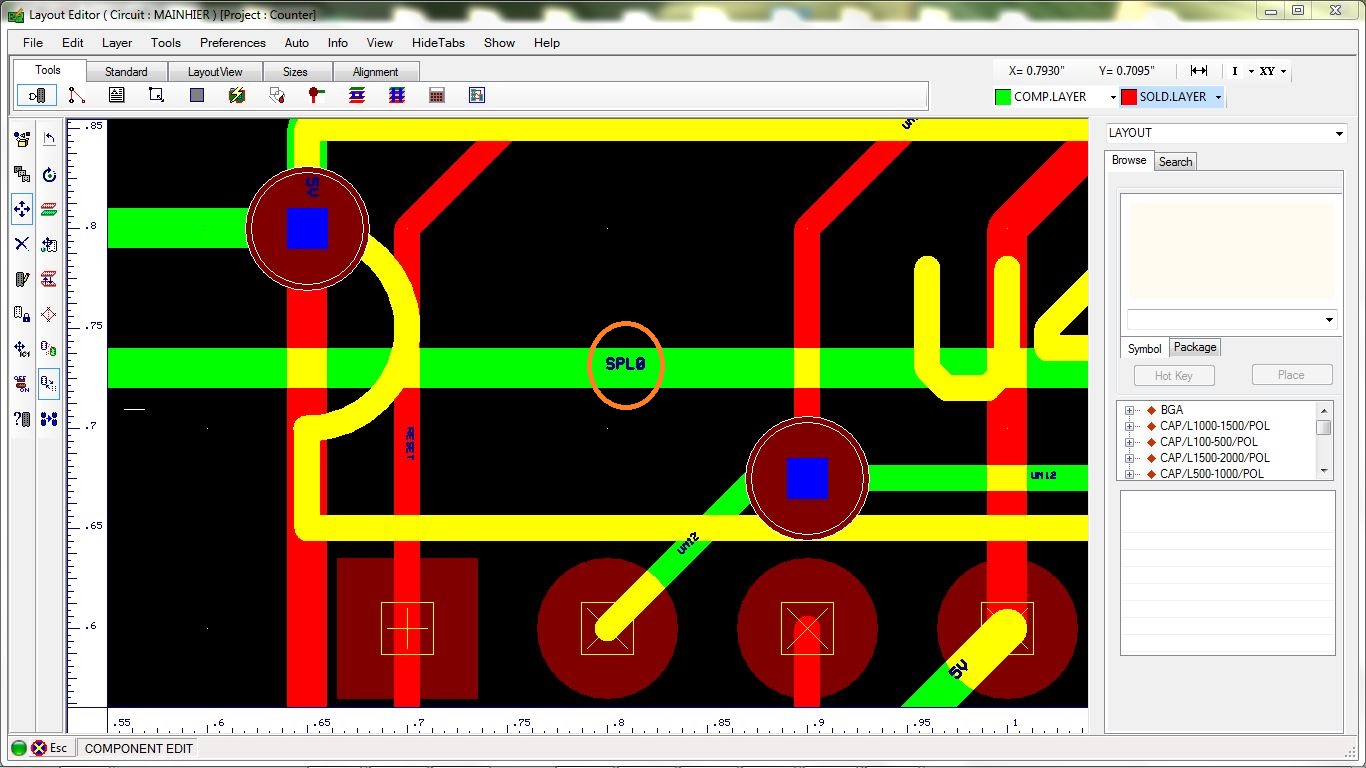Click the blue square via labeled 5V
The height and width of the screenshot is (768, 1366).
coord(307,229)
